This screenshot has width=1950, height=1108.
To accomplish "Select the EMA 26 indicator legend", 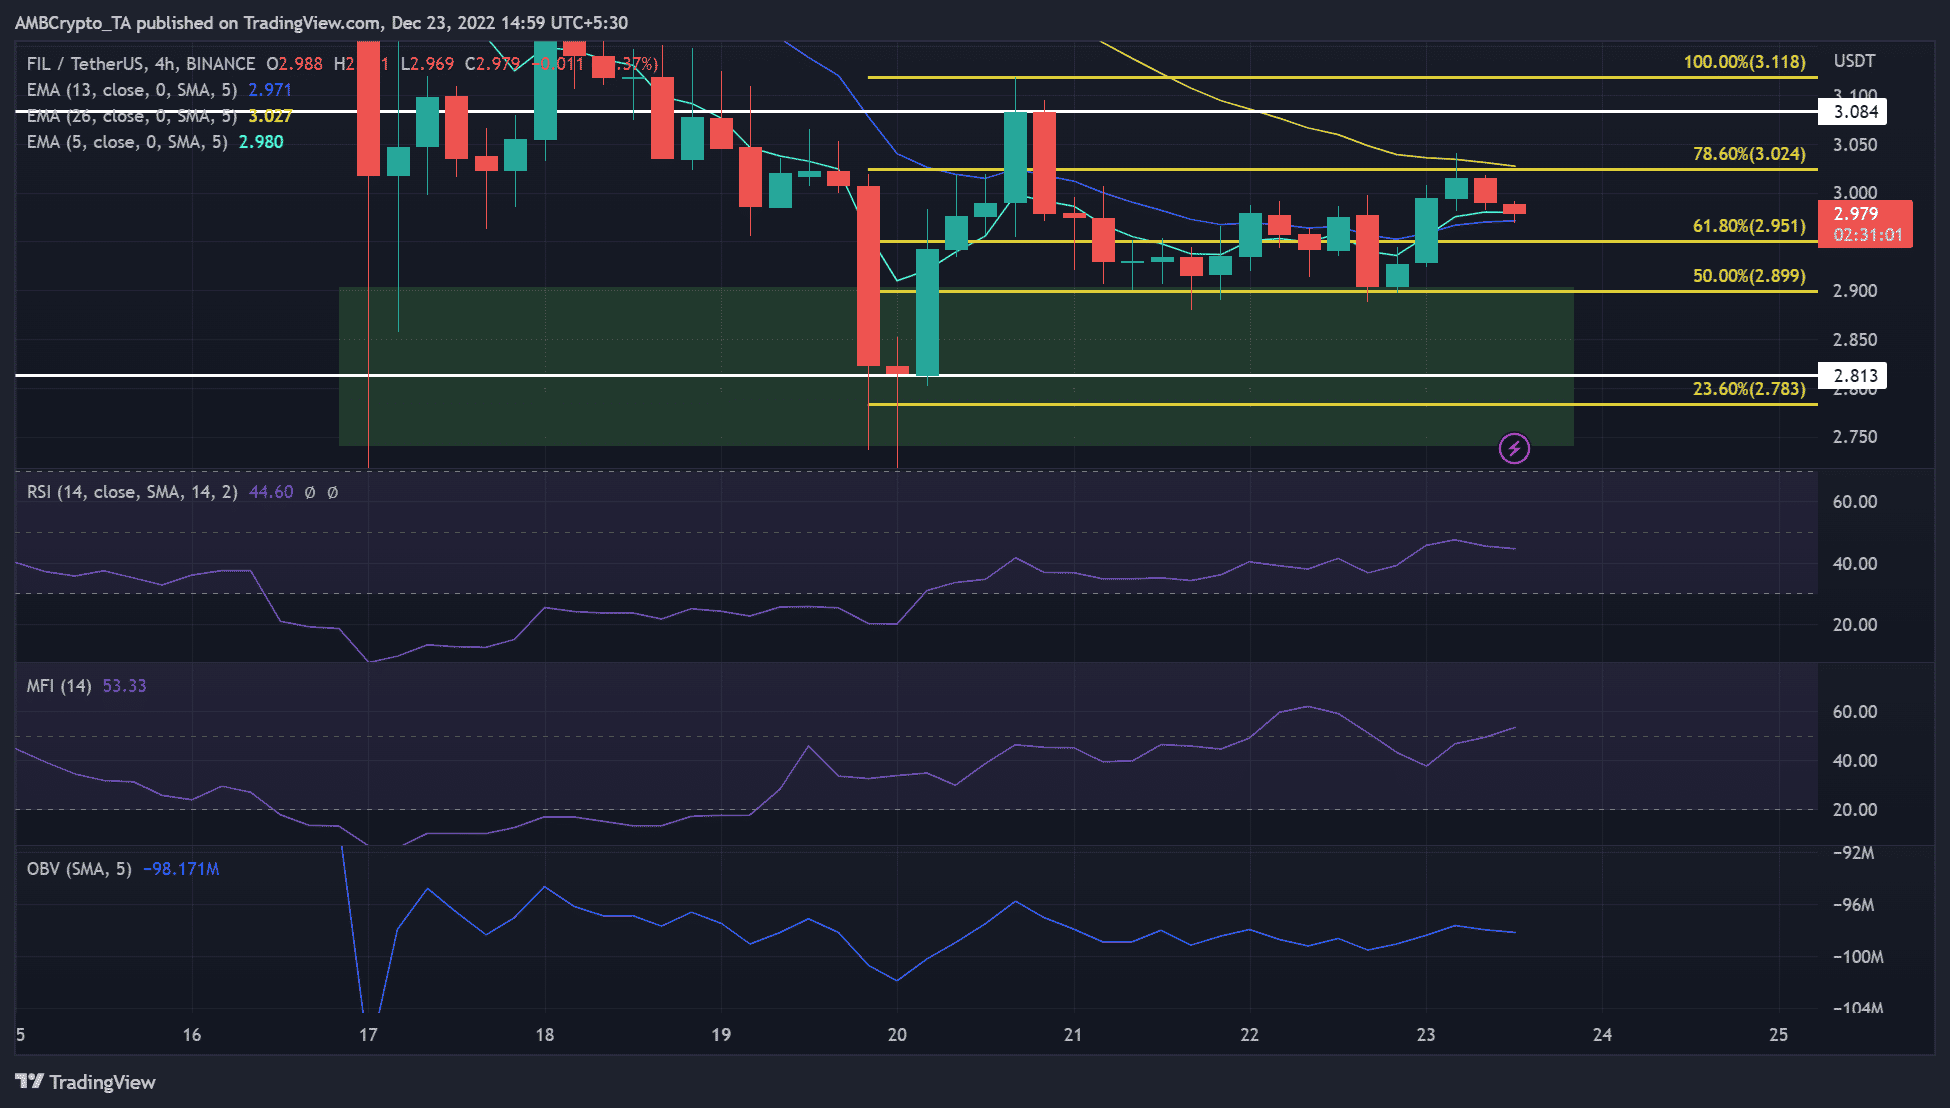I will pos(159,116).
